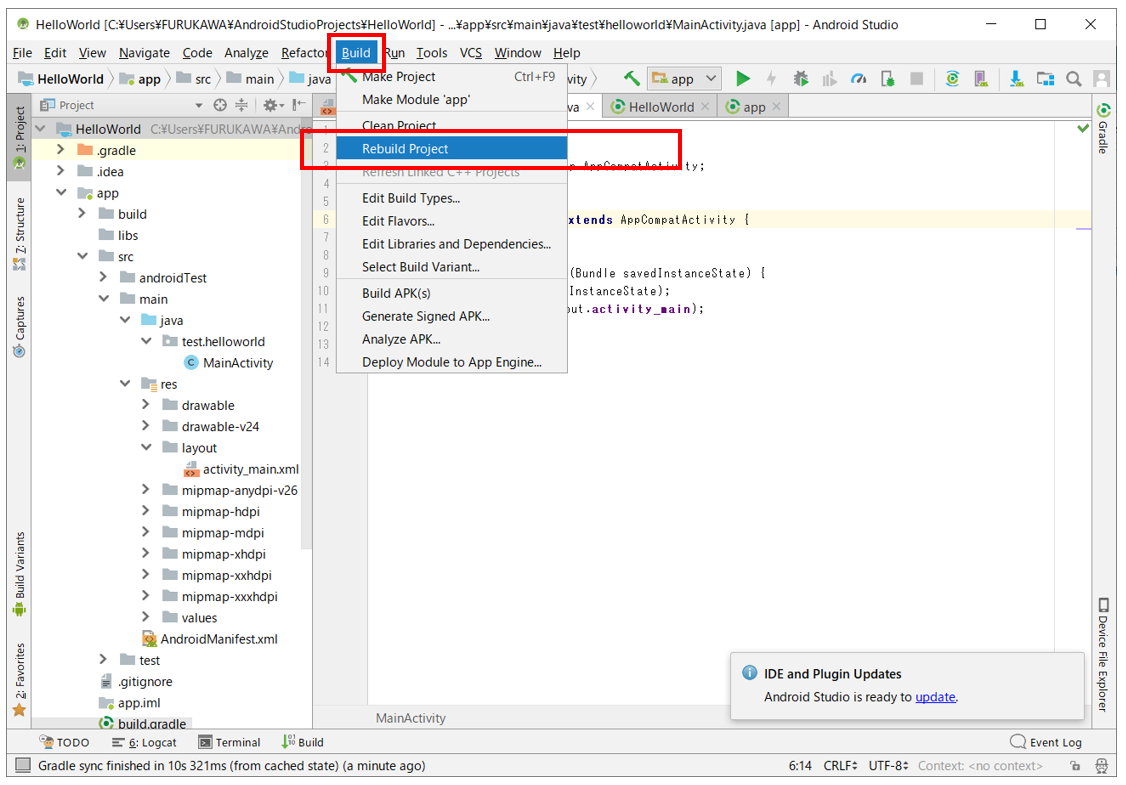Select Rebuild Project in Build menu
1126x785 pixels.
tap(452, 149)
